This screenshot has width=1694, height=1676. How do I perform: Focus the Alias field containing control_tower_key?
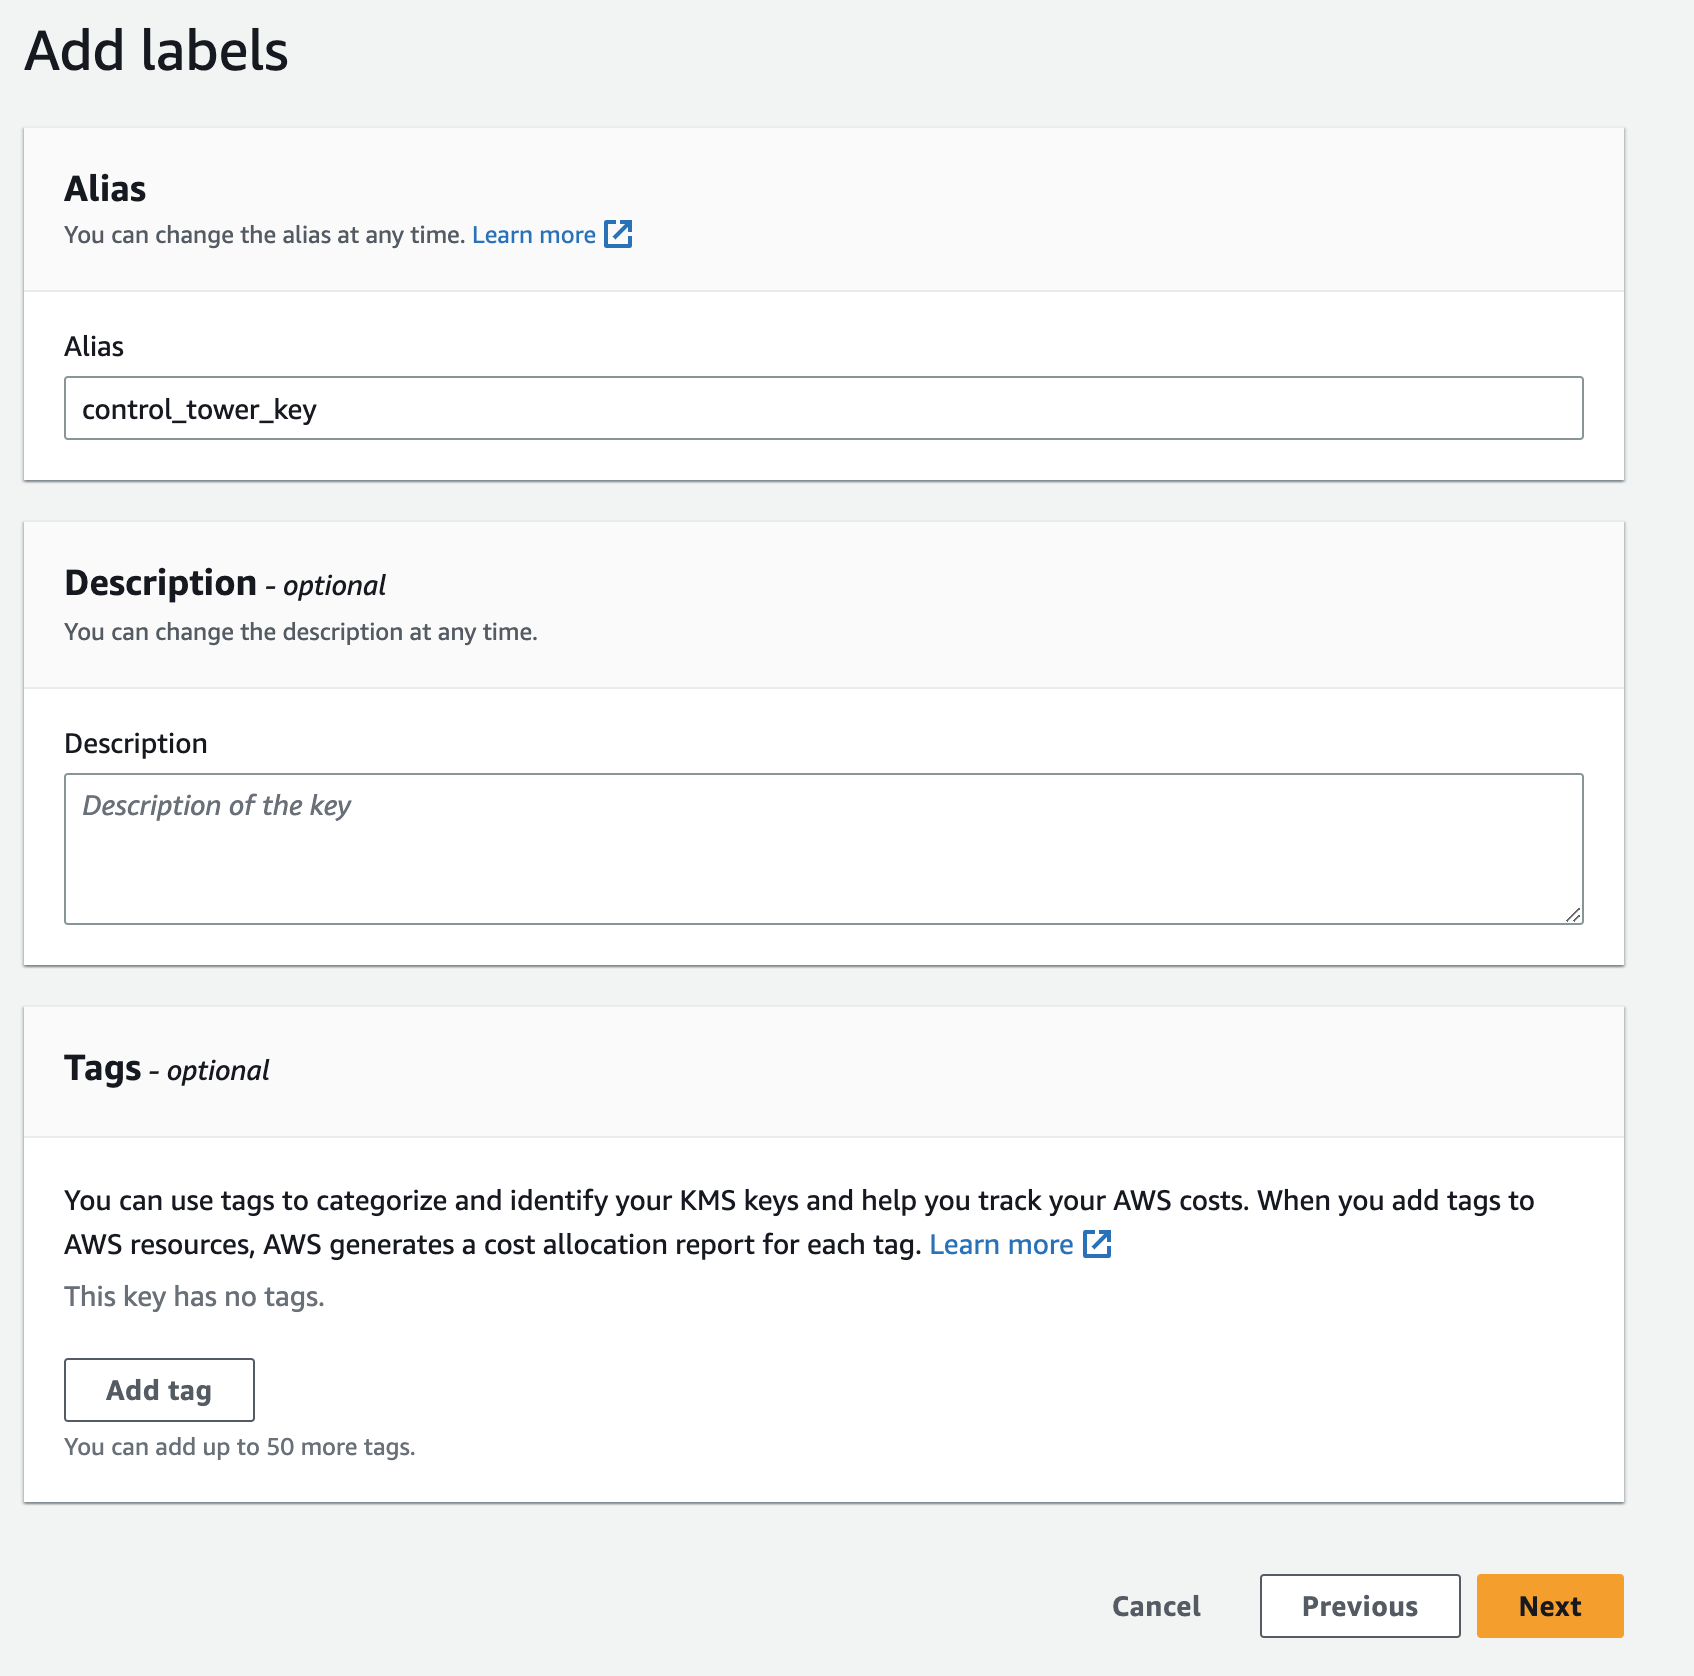(822, 408)
